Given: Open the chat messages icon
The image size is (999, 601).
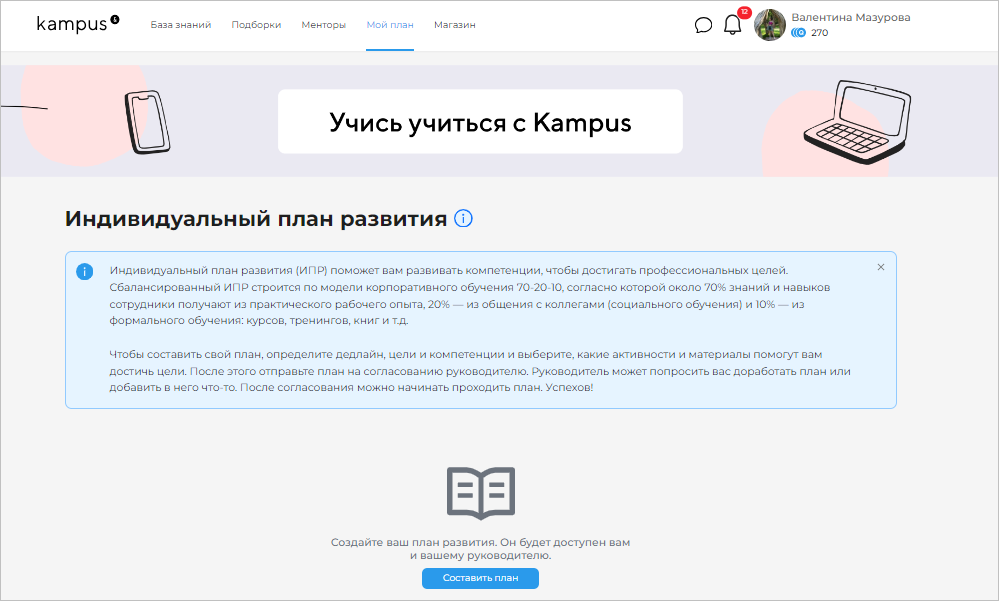Looking at the screenshot, I should [x=703, y=25].
